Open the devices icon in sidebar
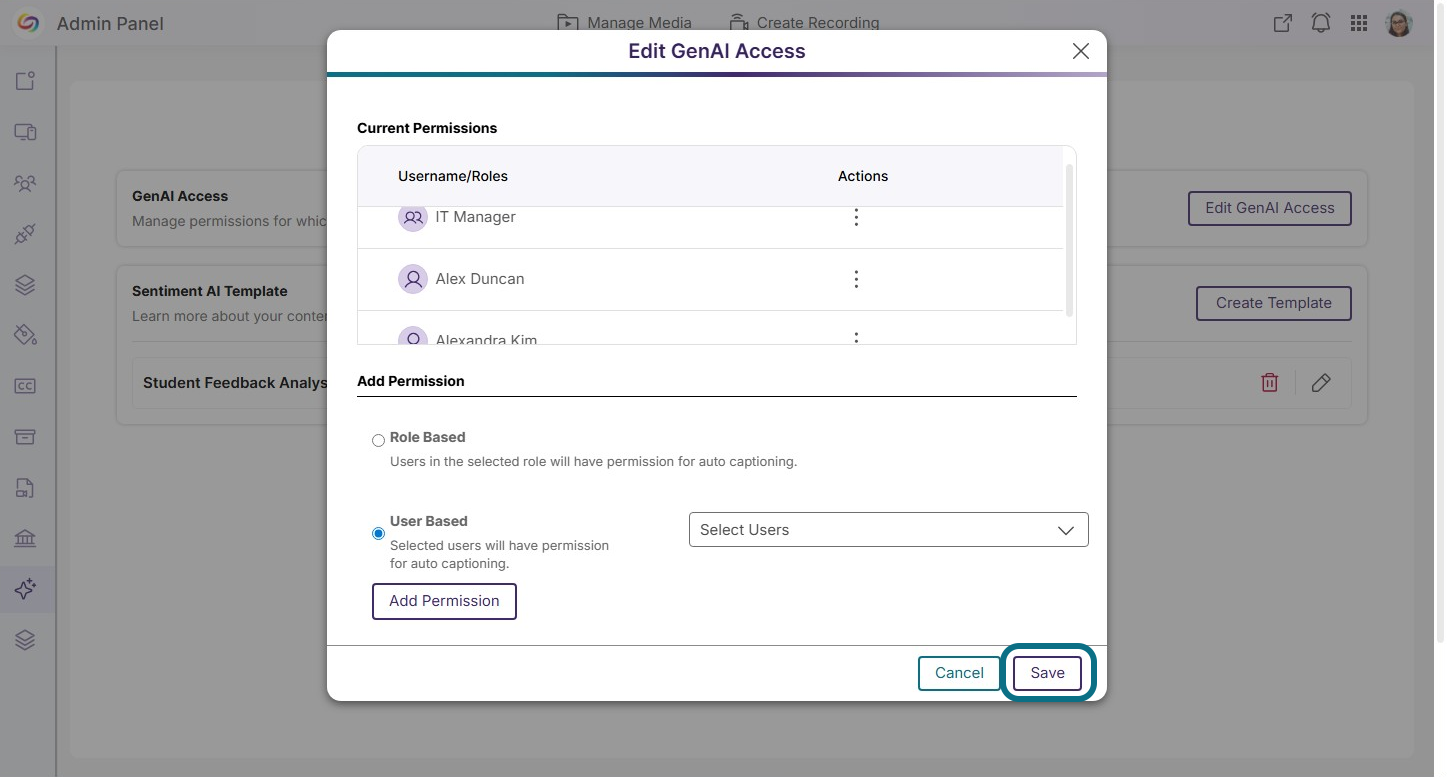Image resolution: width=1447 pixels, height=777 pixels. pos(25,132)
